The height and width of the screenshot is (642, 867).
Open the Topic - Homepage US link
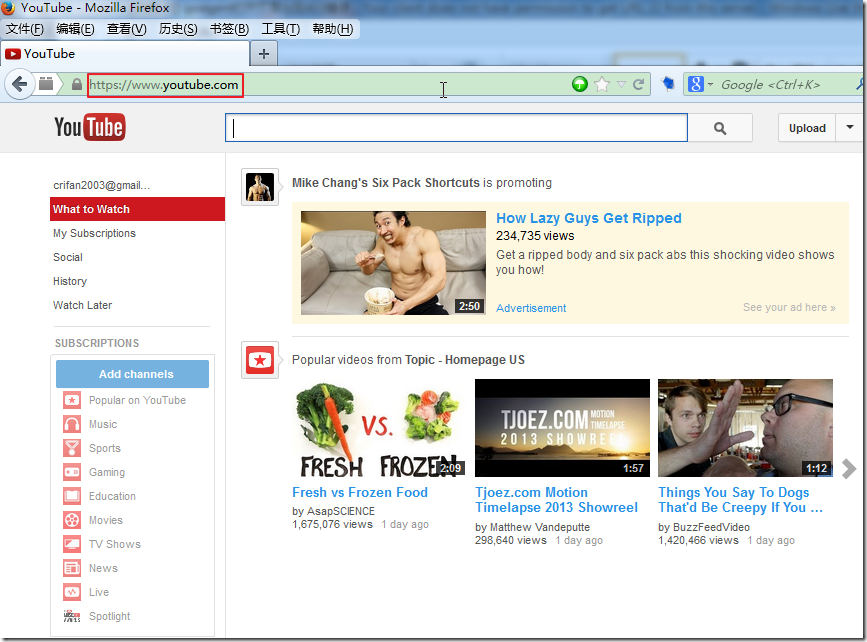(464, 360)
